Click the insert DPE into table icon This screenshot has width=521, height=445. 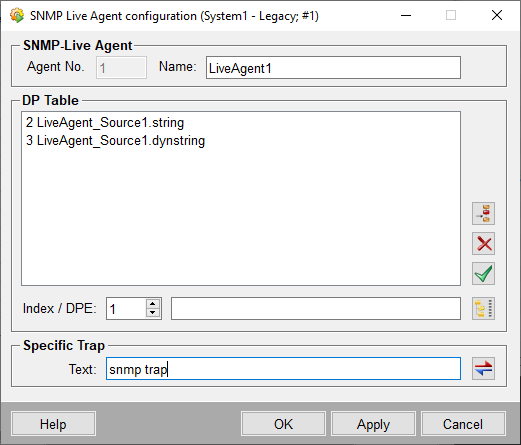(x=483, y=214)
